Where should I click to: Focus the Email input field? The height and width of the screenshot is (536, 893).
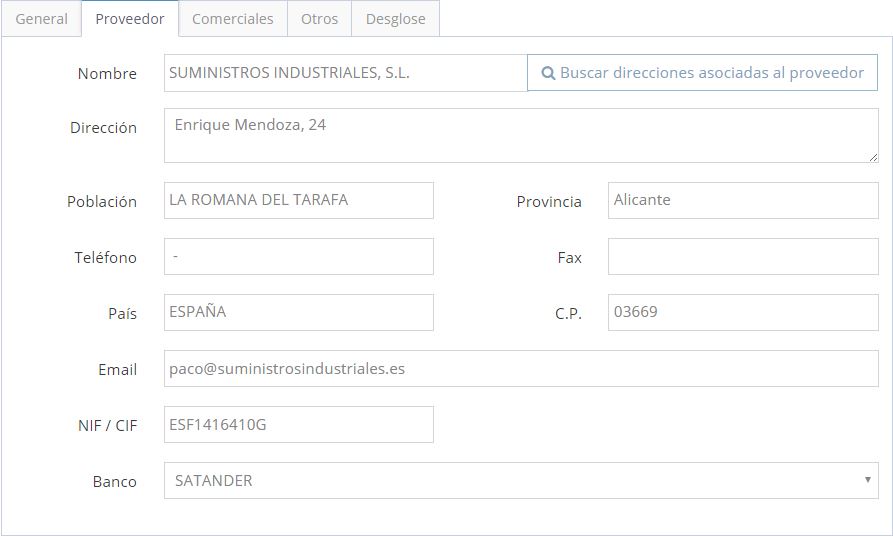[521, 369]
